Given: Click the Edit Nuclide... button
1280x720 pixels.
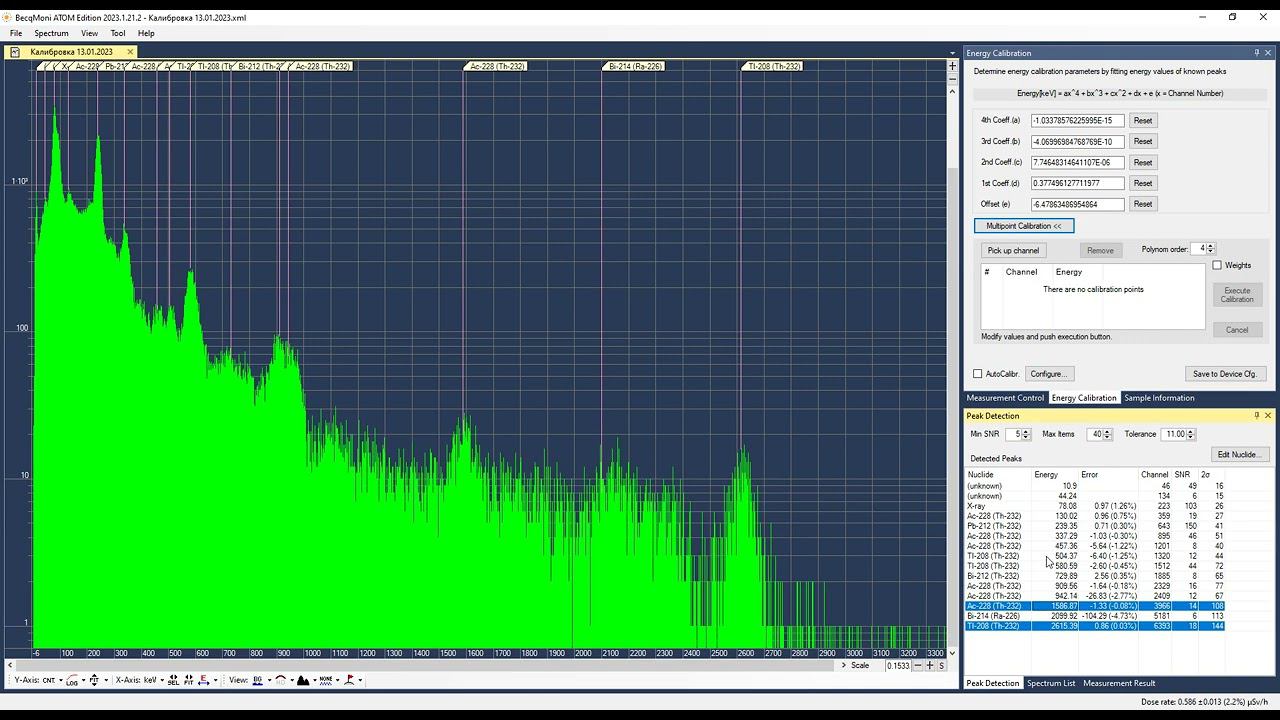Looking at the screenshot, I should coord(1239,454).
